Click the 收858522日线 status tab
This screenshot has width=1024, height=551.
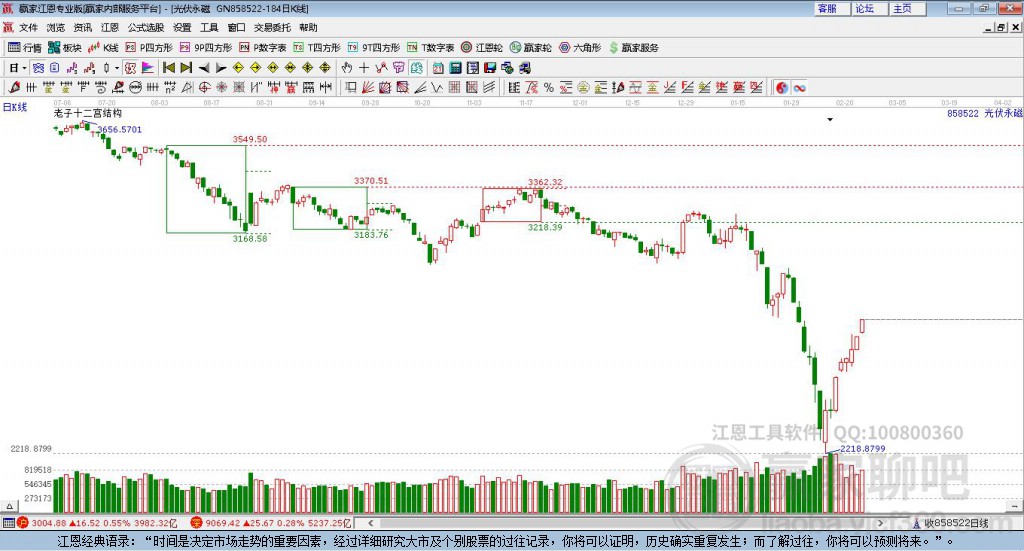pos(951,523)
